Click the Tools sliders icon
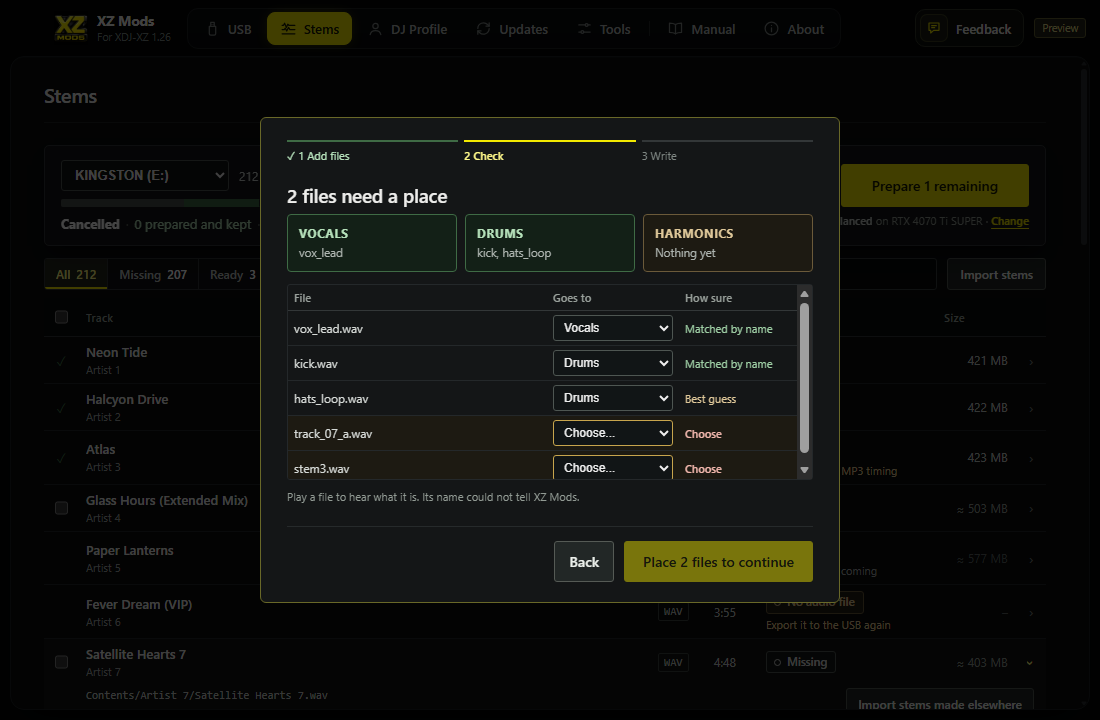 [584, 29]
